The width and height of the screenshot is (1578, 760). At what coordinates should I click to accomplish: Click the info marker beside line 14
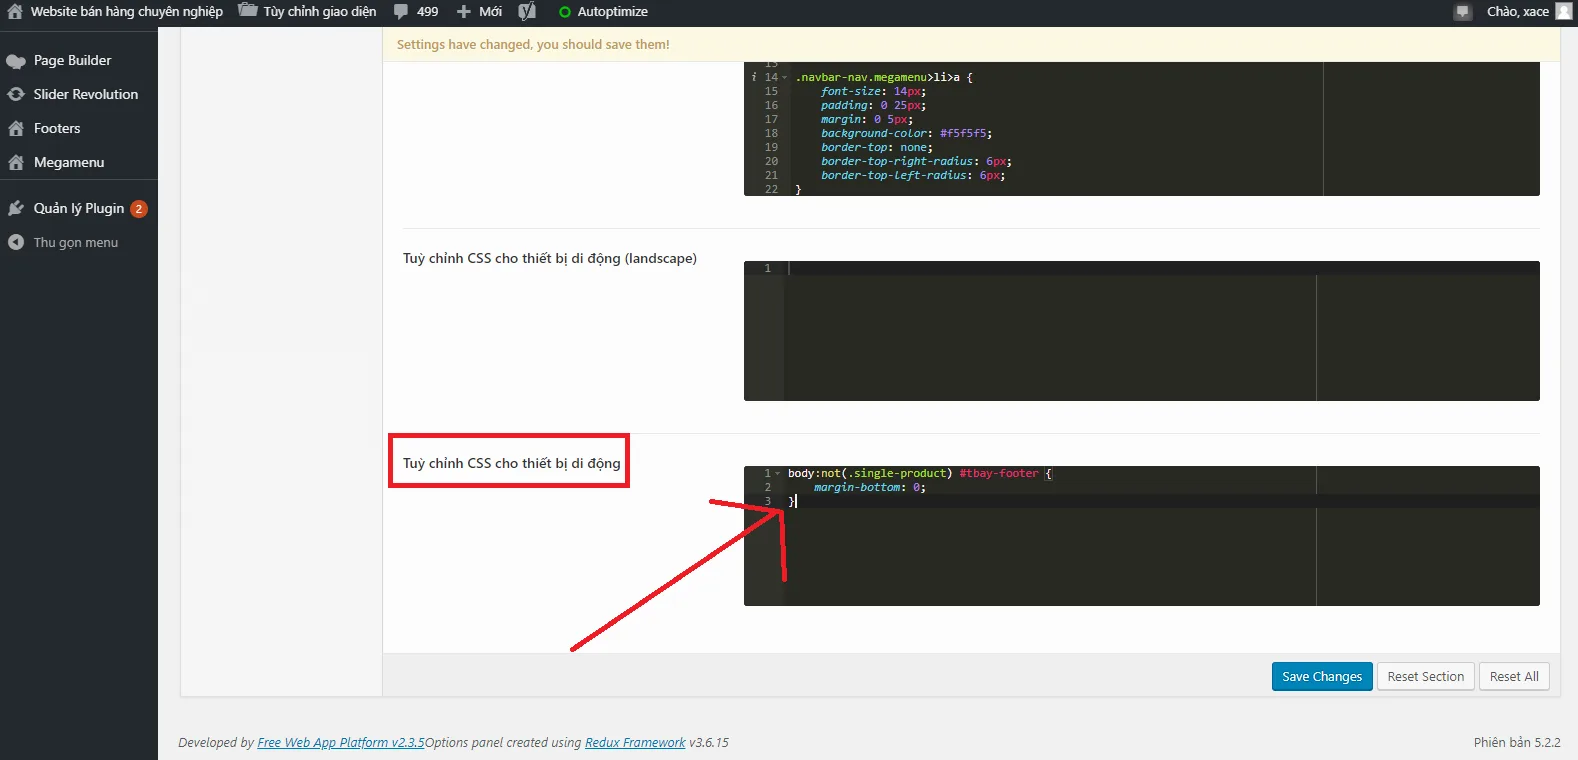(753, 77)
